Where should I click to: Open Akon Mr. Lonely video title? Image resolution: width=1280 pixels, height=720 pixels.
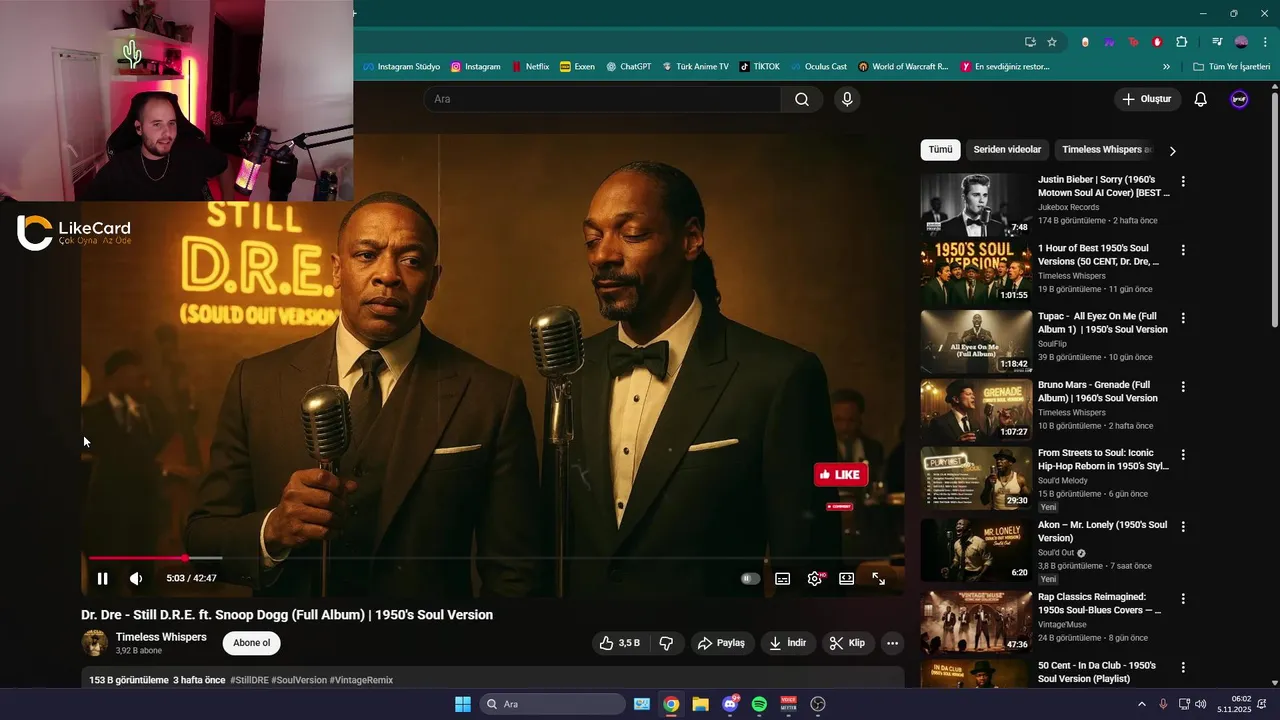click(1102, 531)
